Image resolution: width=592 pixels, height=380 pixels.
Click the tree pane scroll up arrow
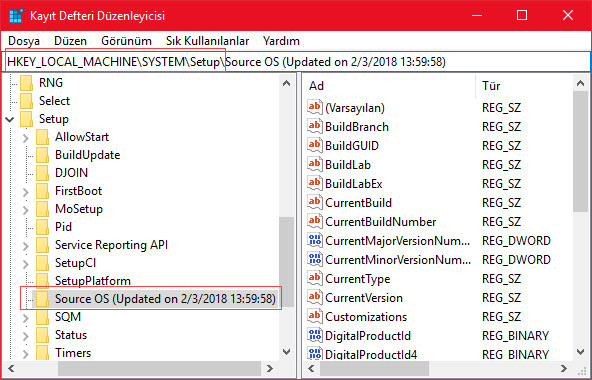pyautogui.click(x=287, y=83)
